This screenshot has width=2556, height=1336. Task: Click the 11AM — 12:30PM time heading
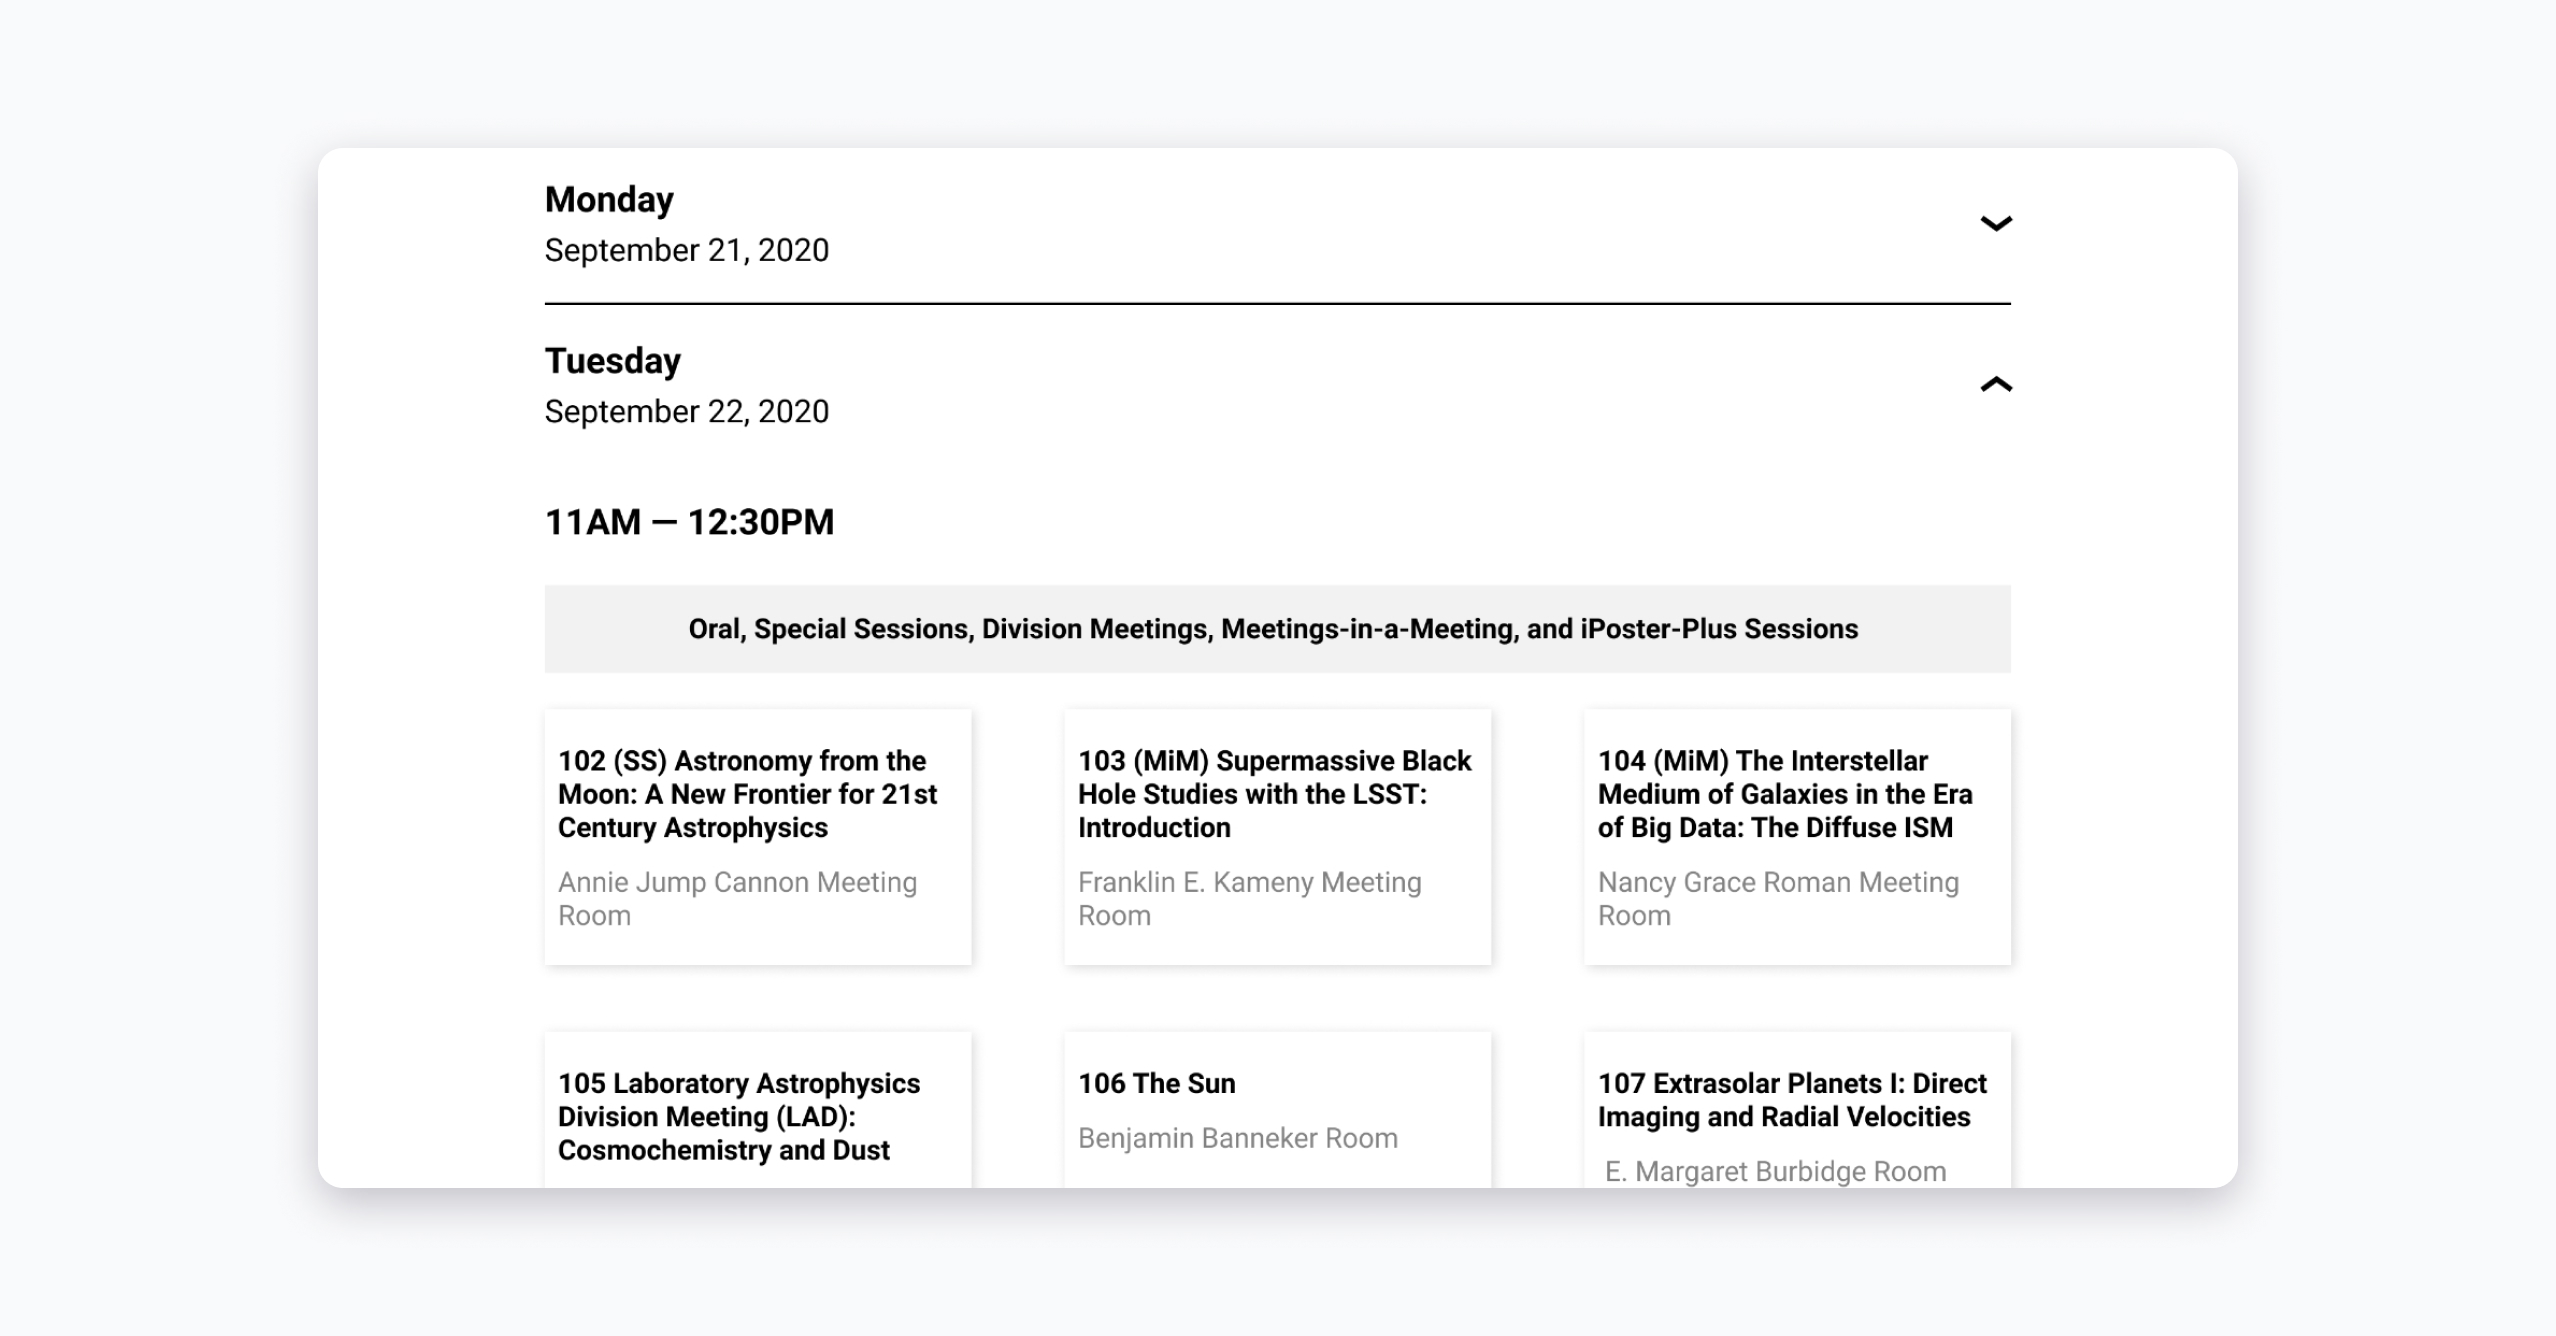[x=689, y=522]
